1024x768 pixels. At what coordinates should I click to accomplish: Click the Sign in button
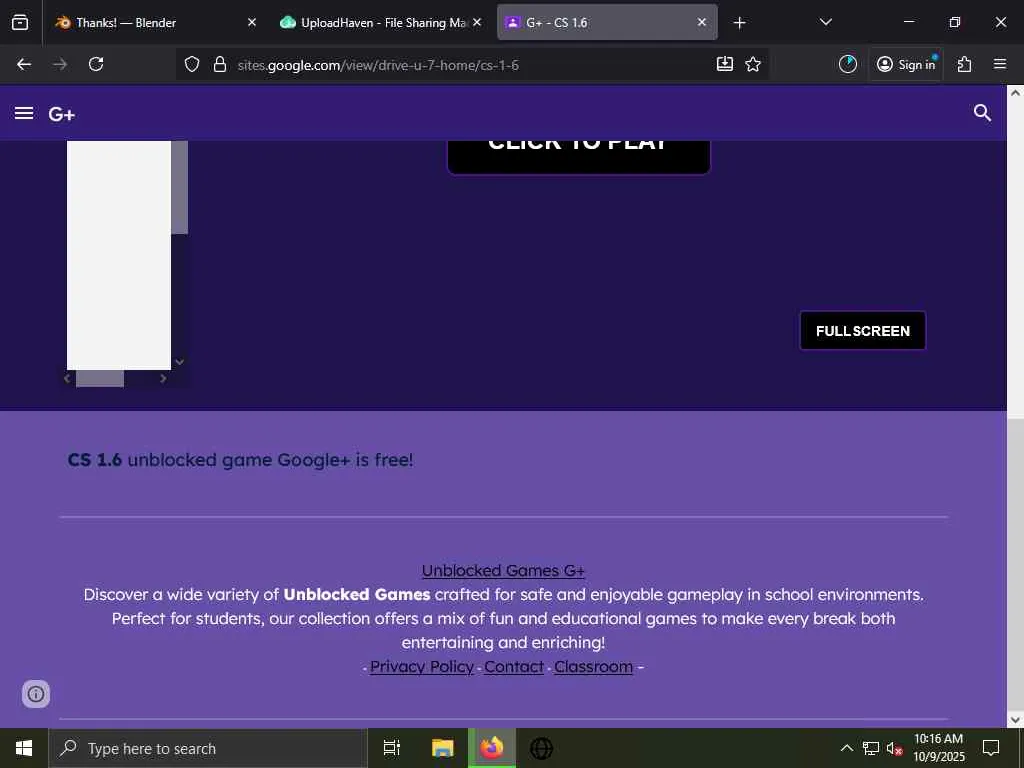pyautogui.click(x=906, y=64)
